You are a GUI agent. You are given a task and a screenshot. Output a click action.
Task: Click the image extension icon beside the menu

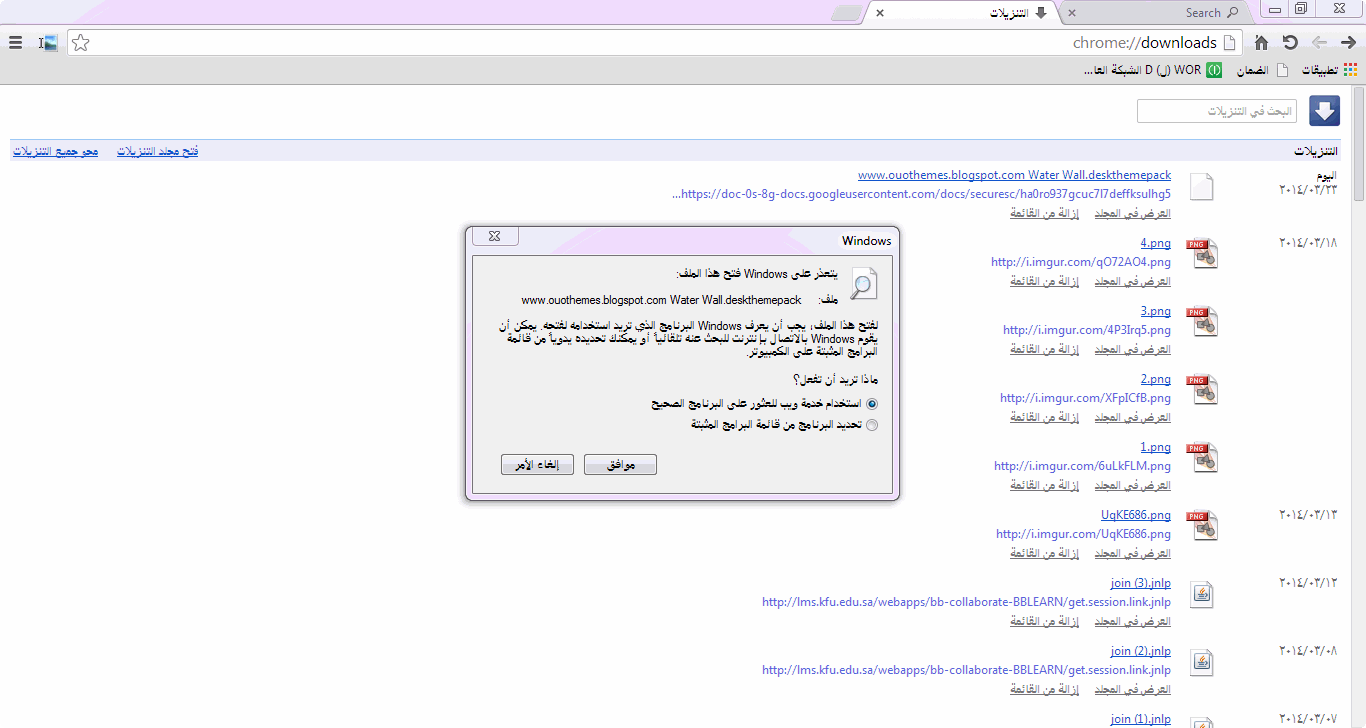[49, 43]
